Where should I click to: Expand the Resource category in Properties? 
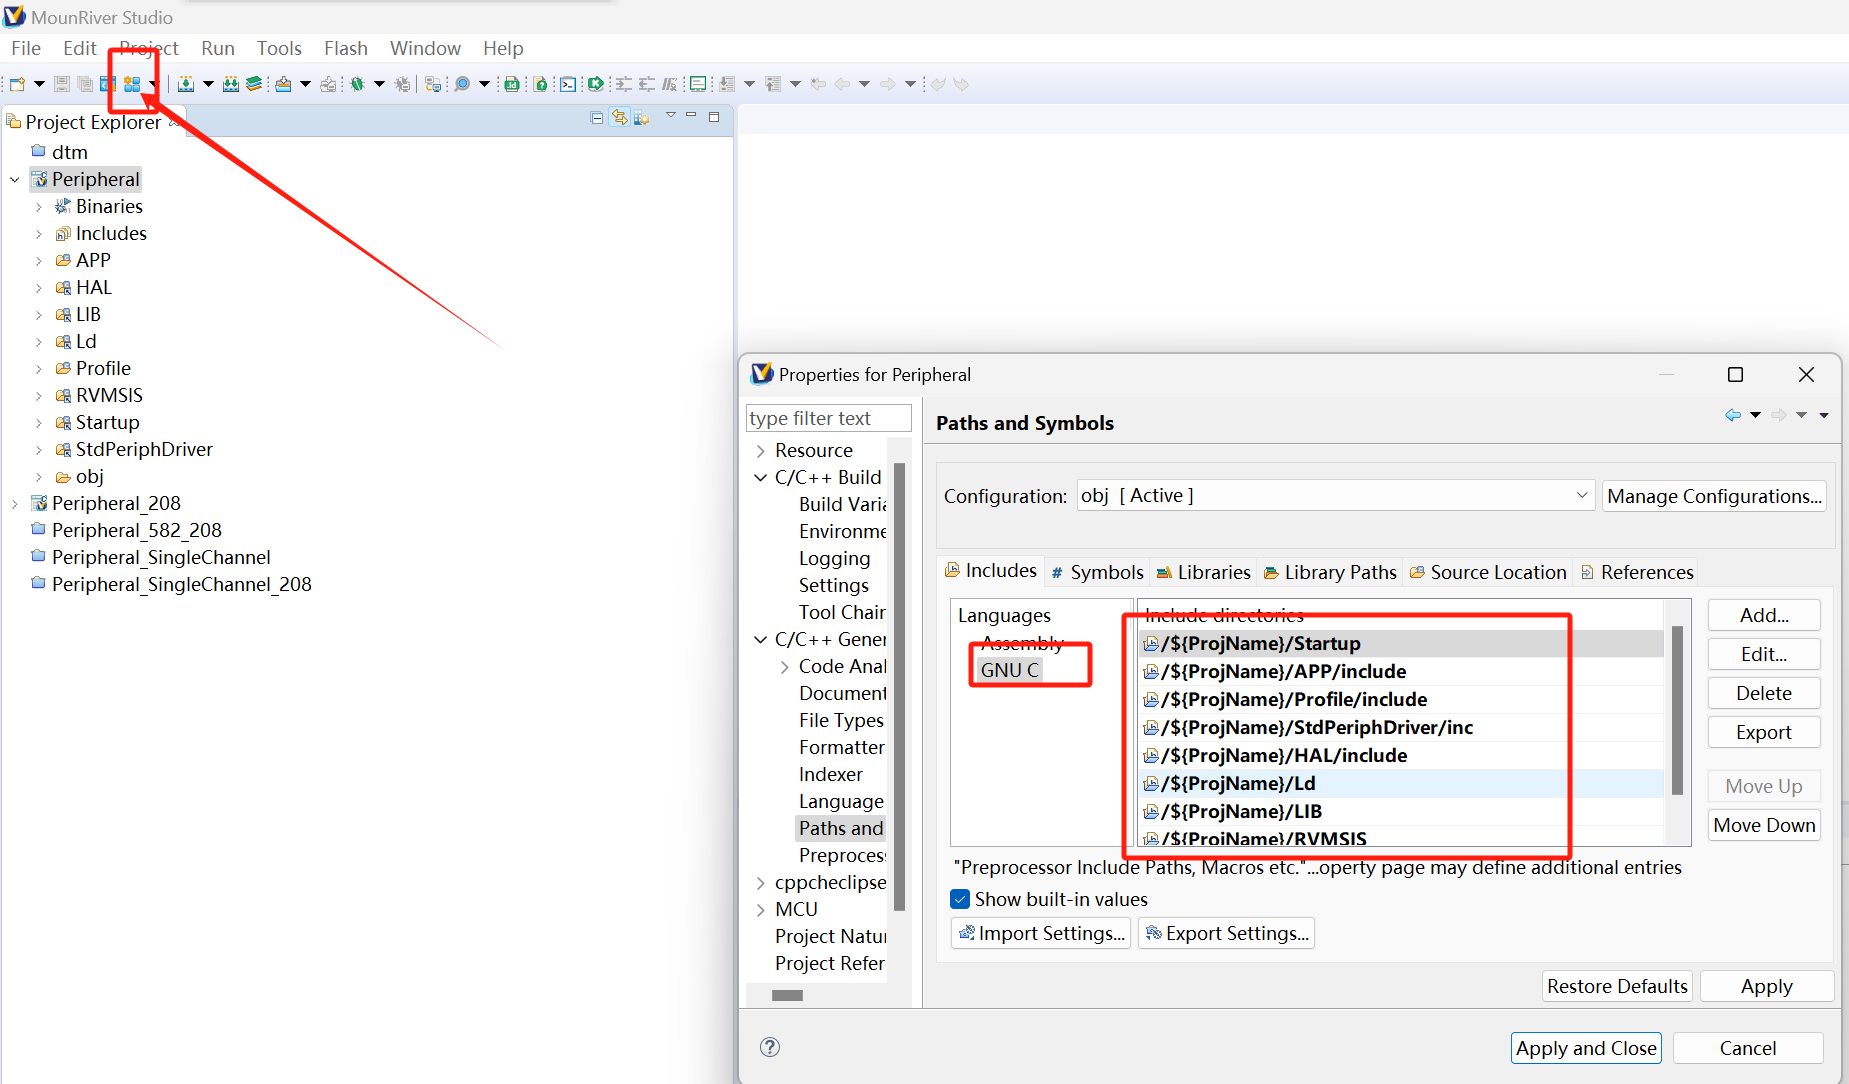[761, 451]
